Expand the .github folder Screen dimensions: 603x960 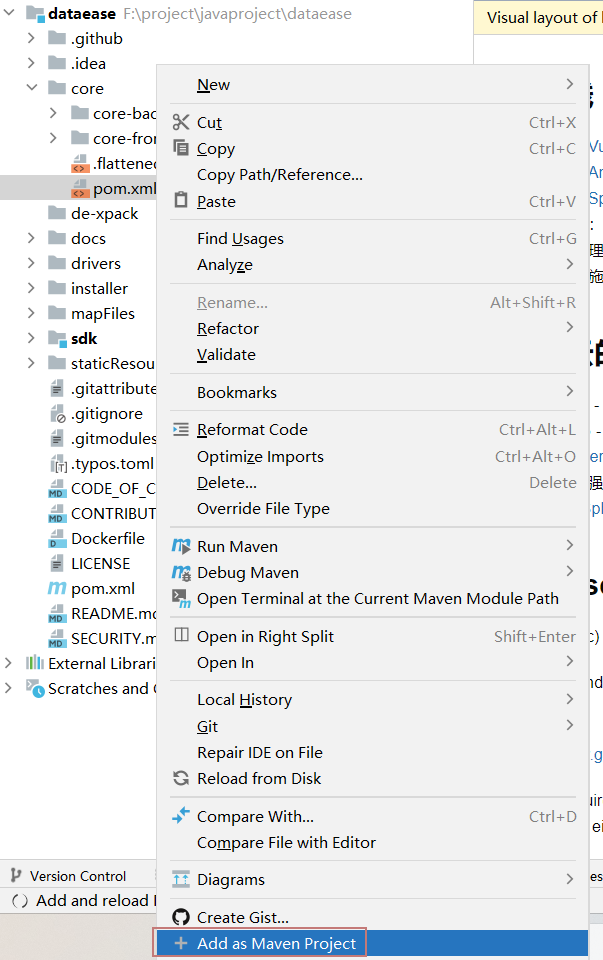pos(32,38)
